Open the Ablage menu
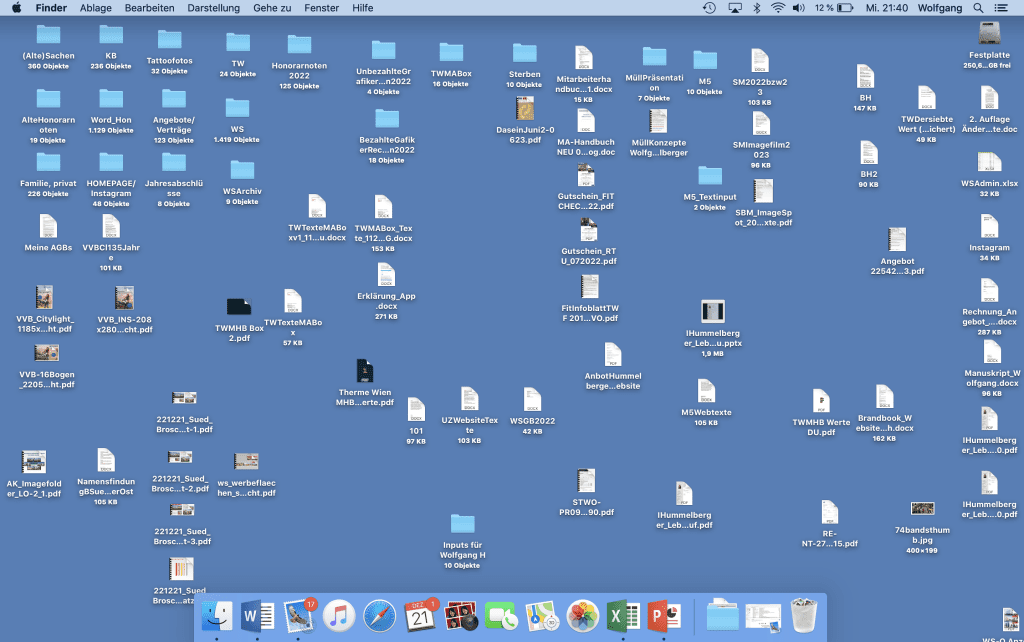The image size is (1024, 642). point(96,8)
